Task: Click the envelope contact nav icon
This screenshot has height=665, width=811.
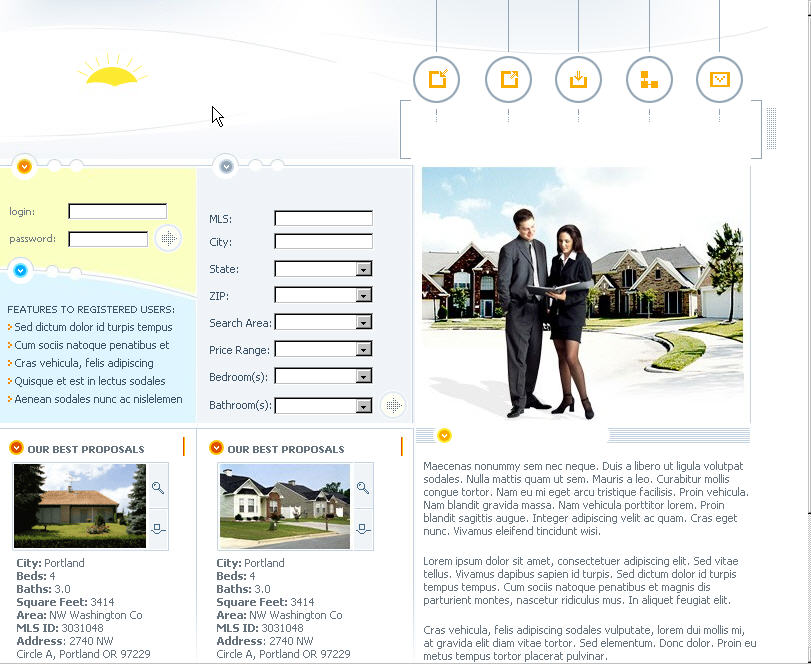Action: (x=719, y=80)
